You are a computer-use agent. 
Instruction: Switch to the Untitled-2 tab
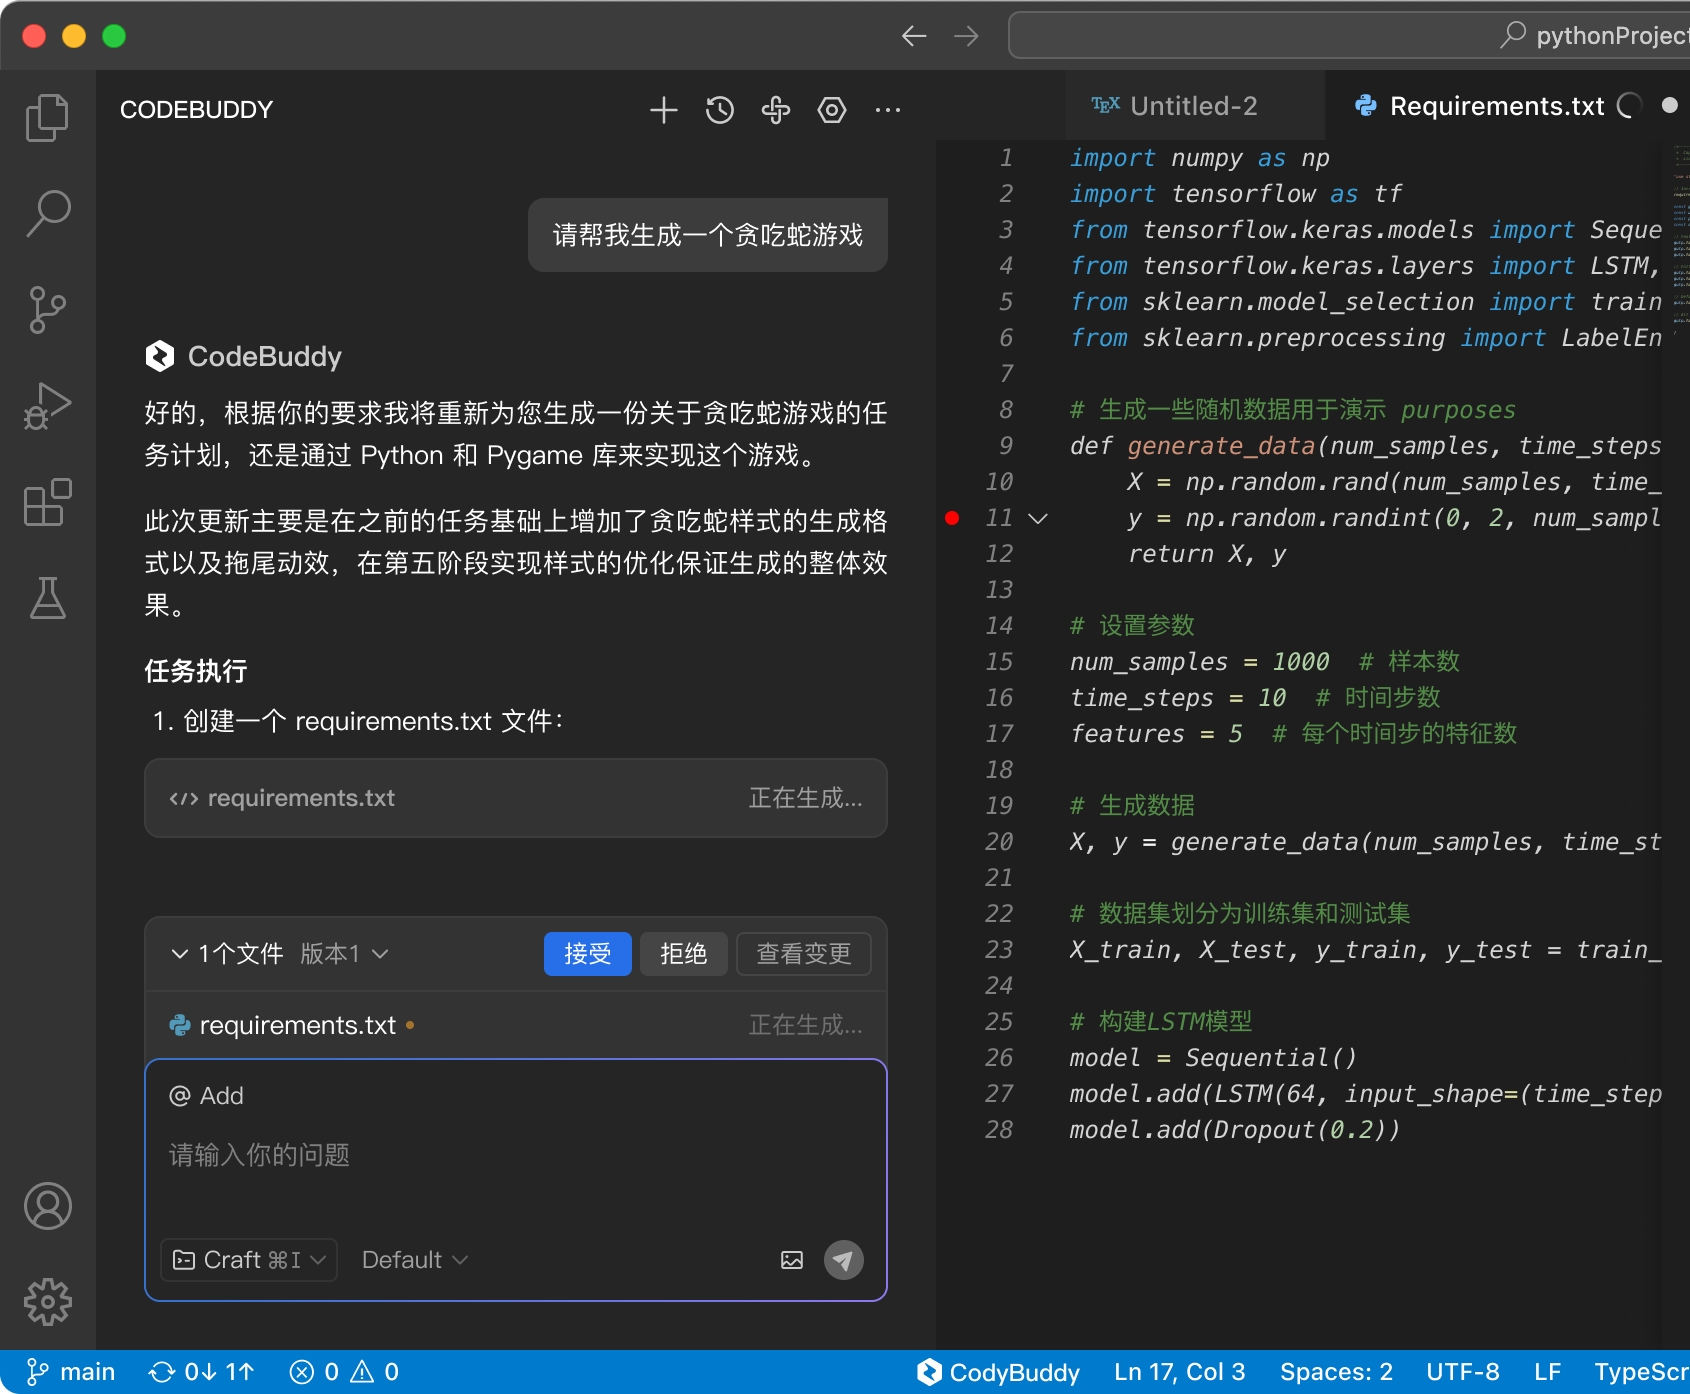click(x=1193, y=106)
